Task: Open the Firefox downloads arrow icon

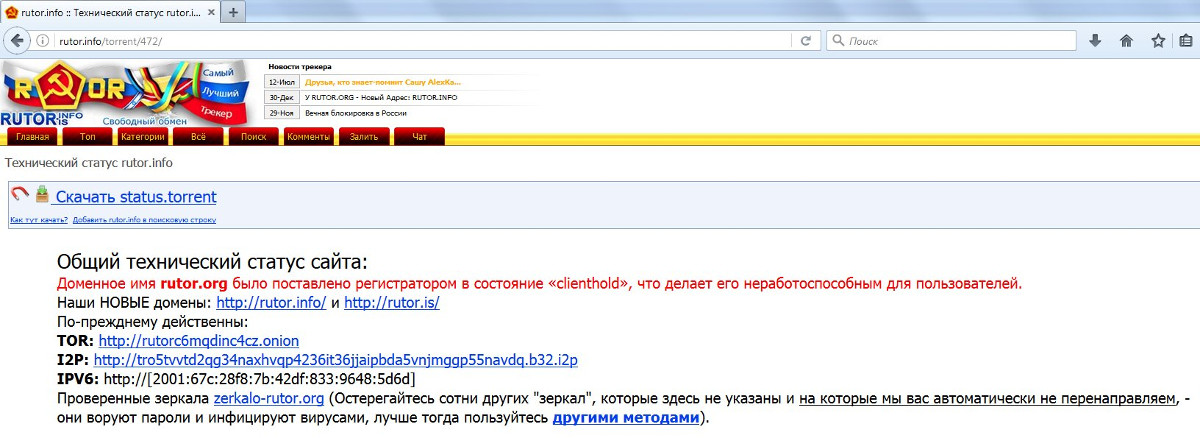Action: [x=1095, y=41]
